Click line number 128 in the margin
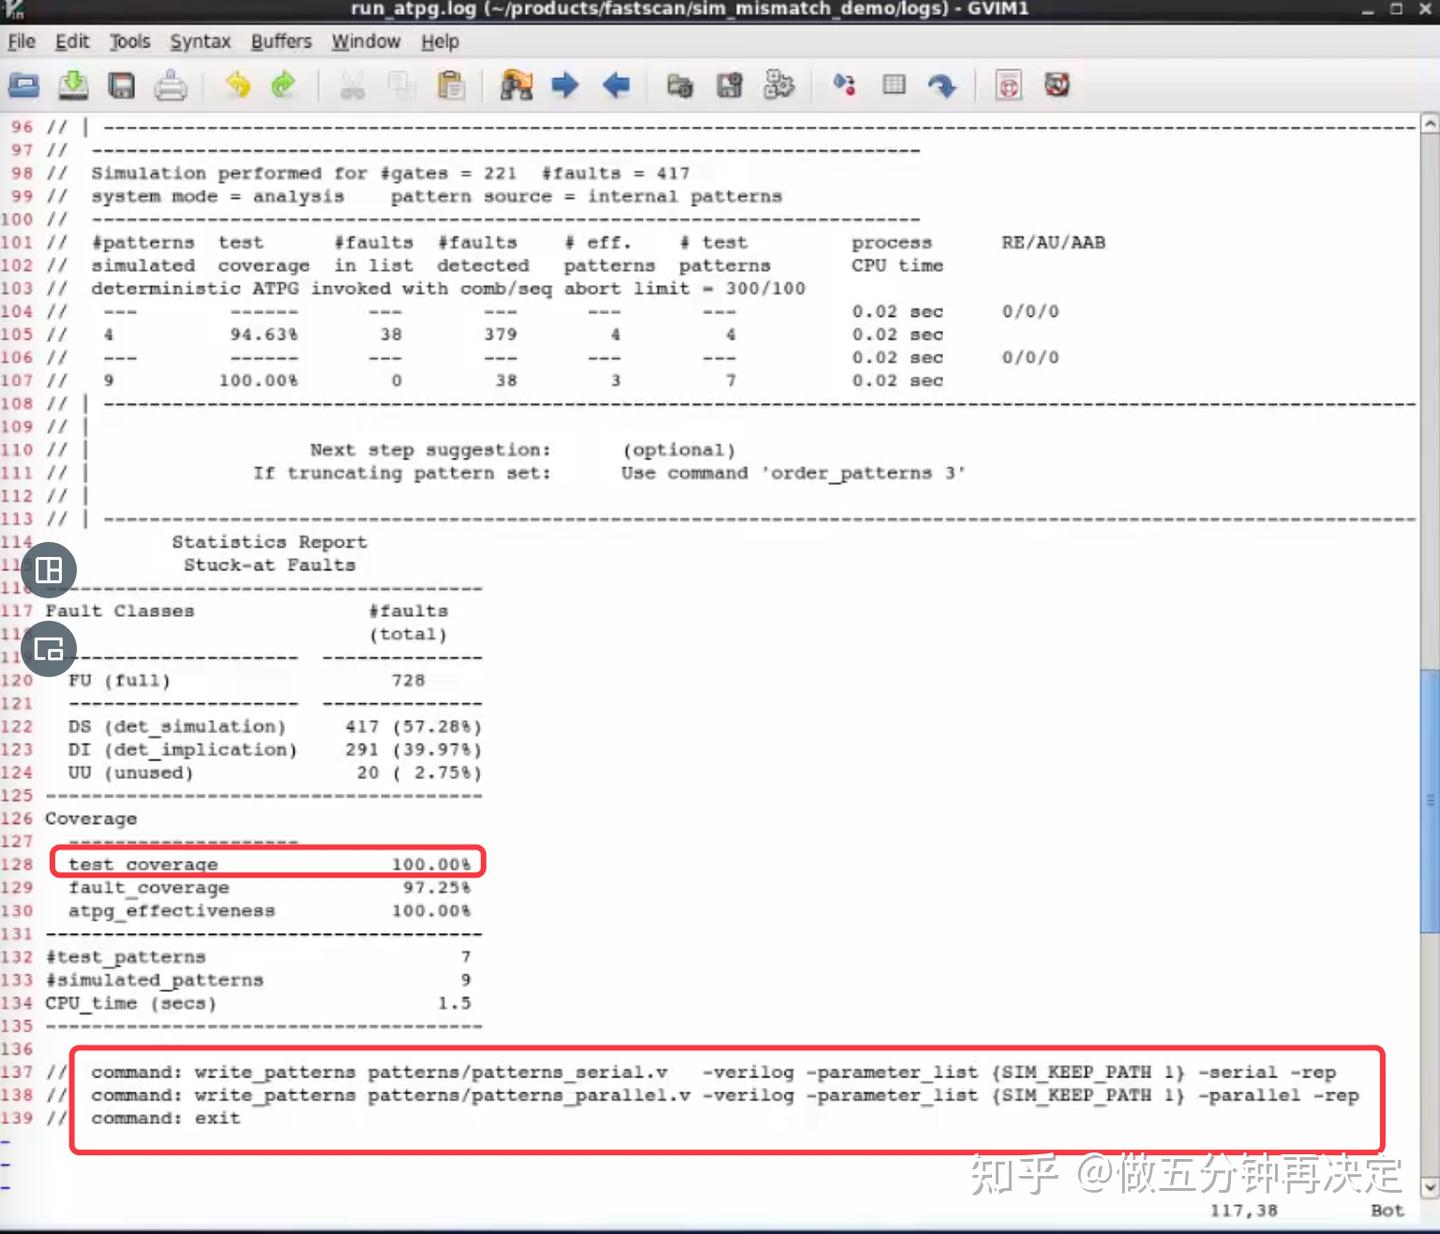This screenshot has height=1234, width=1440. click(17, 863)
